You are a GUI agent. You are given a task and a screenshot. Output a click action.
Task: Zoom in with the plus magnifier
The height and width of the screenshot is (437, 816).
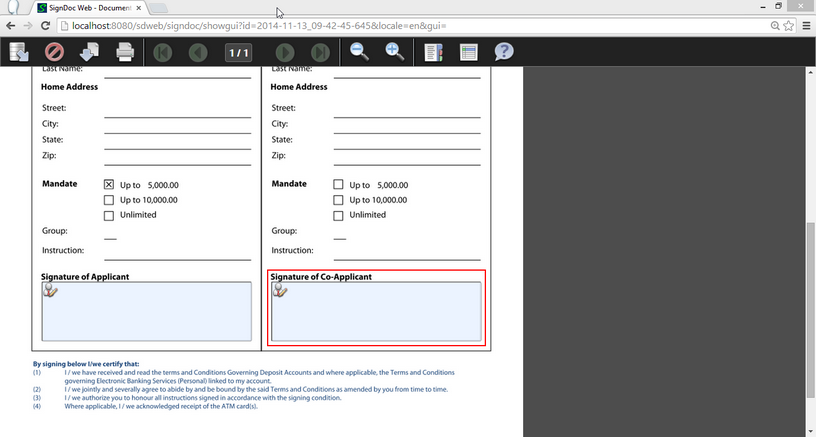tap(395, 52)
